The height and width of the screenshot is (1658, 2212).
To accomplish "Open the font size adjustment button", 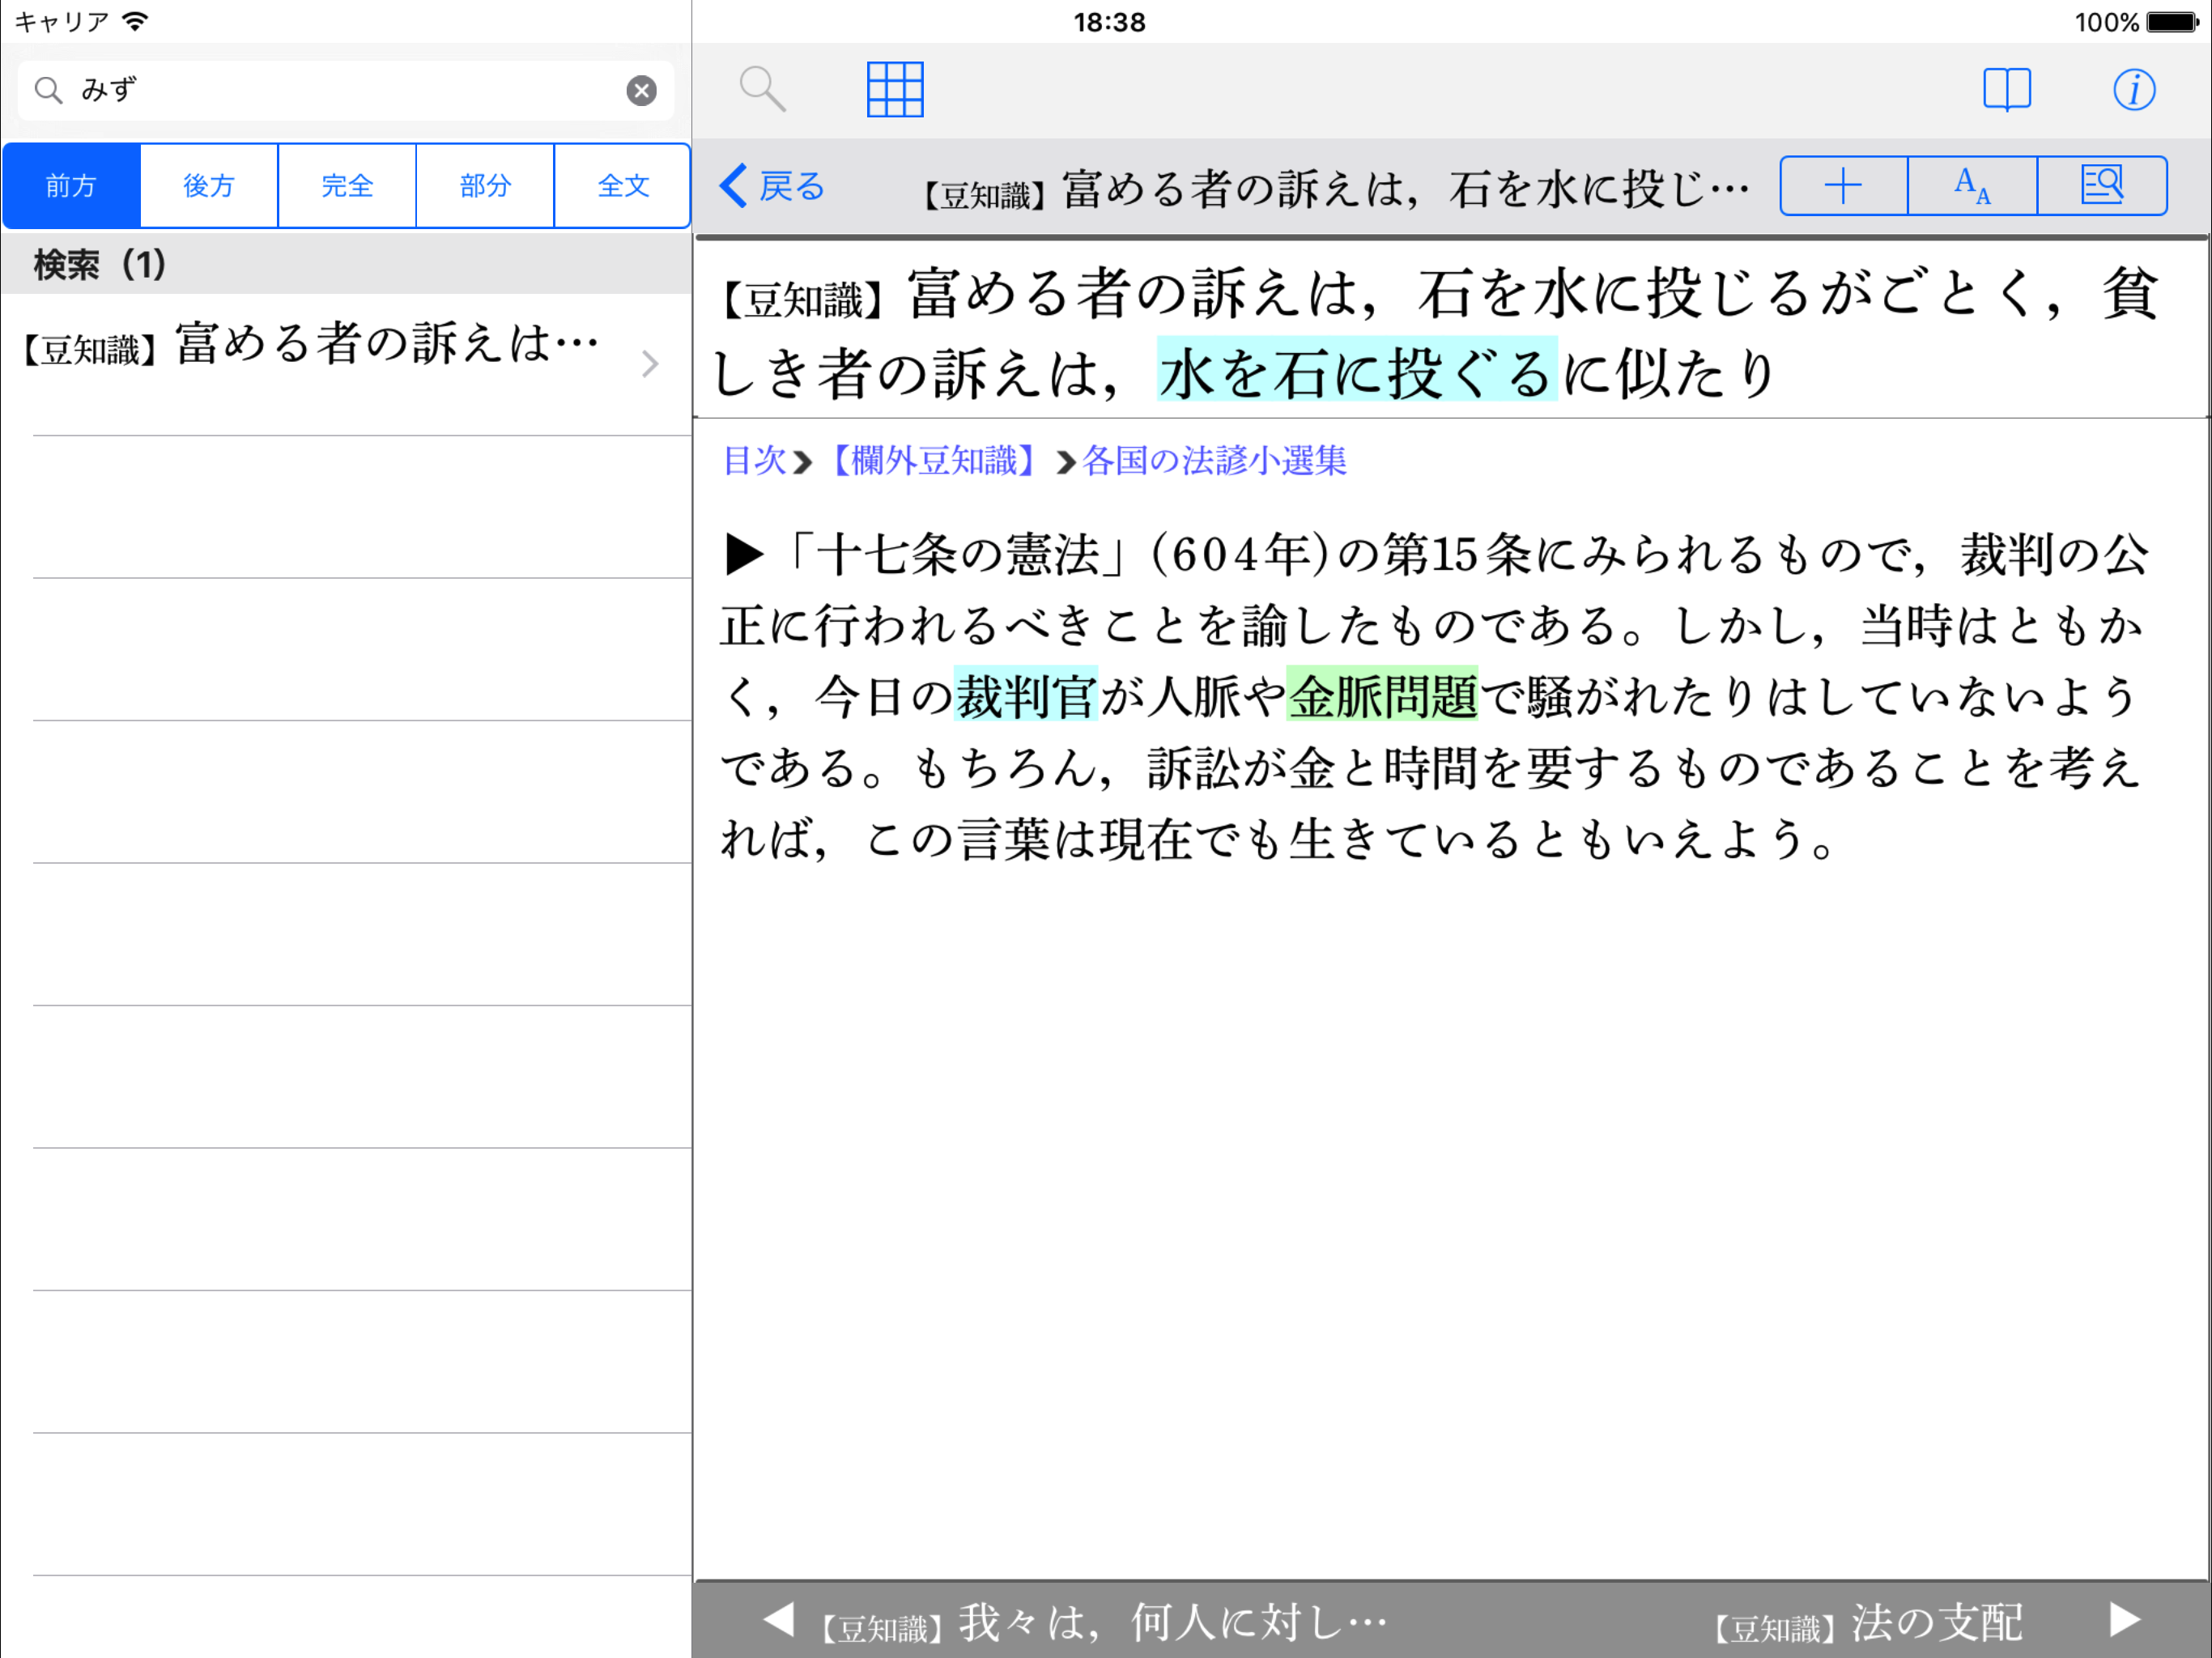I will pyautogui.click(x=1972, y=186).
